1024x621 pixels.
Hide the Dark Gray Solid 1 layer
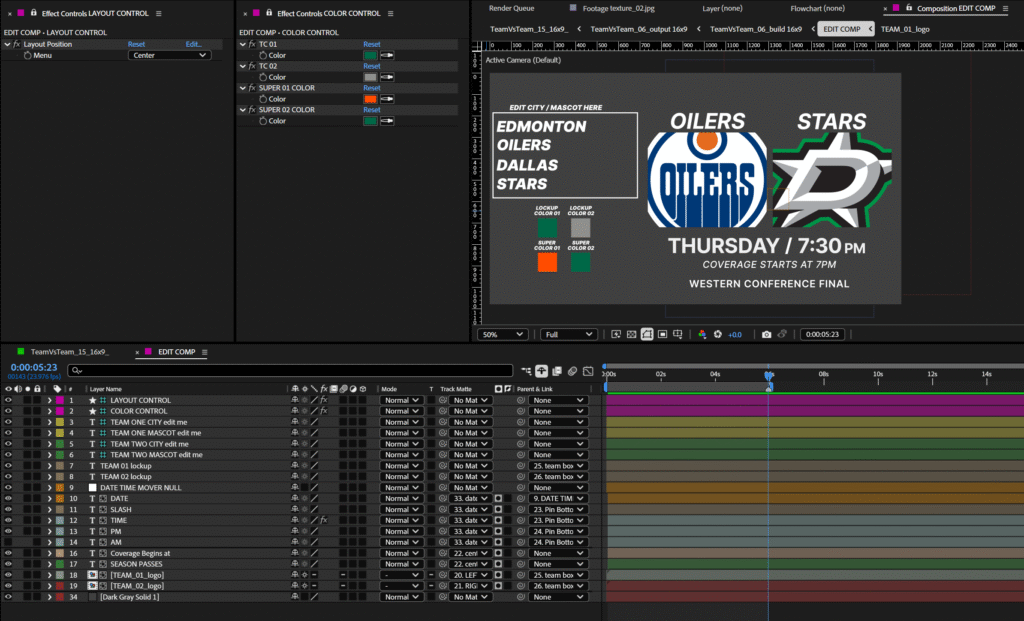[x=8, y=597]
